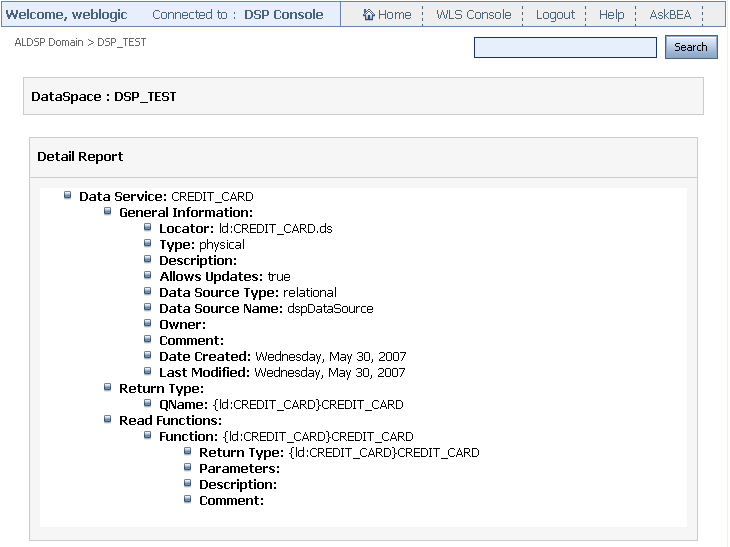Select the Date Created value
730x547 pixels.
(x=331, y=357)
